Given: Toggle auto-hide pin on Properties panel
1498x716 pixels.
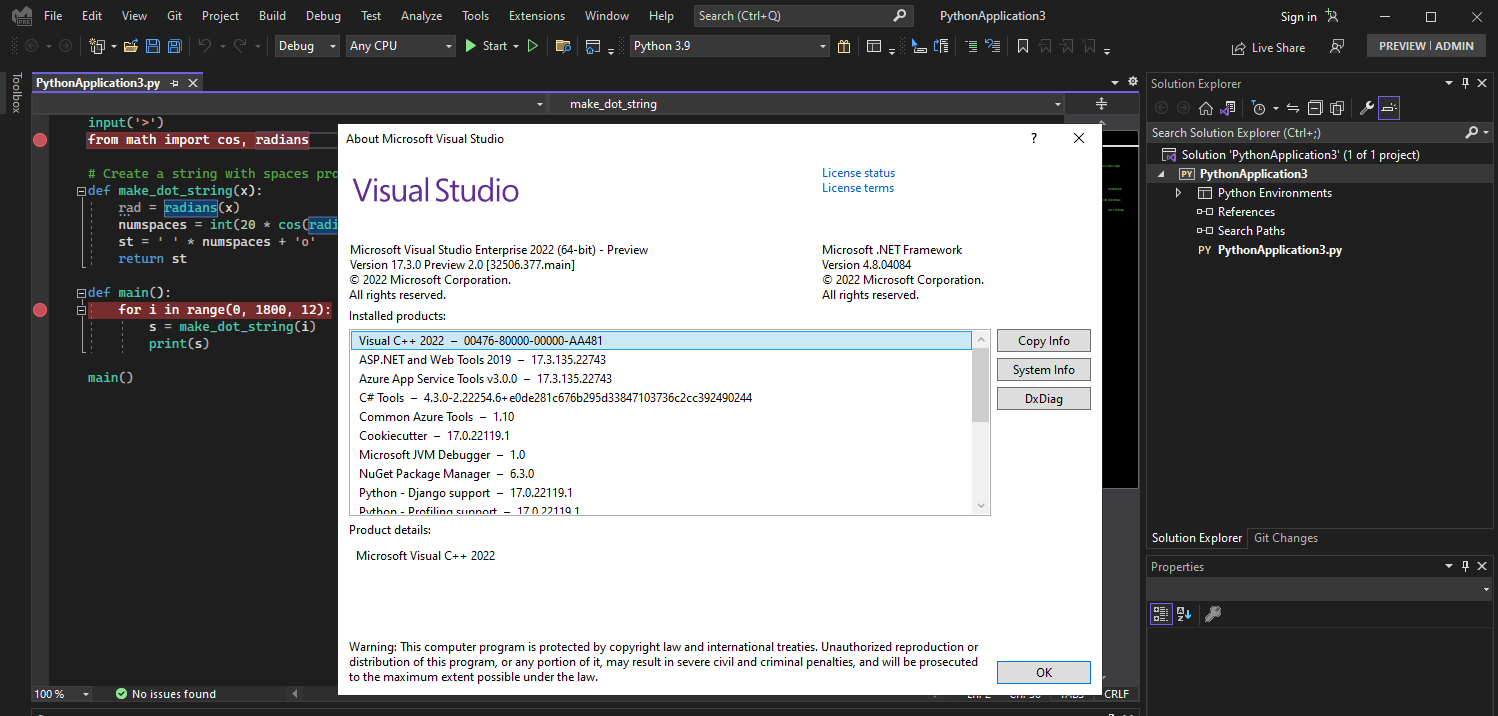Looking at the screenshot, I should point(1465,566).
